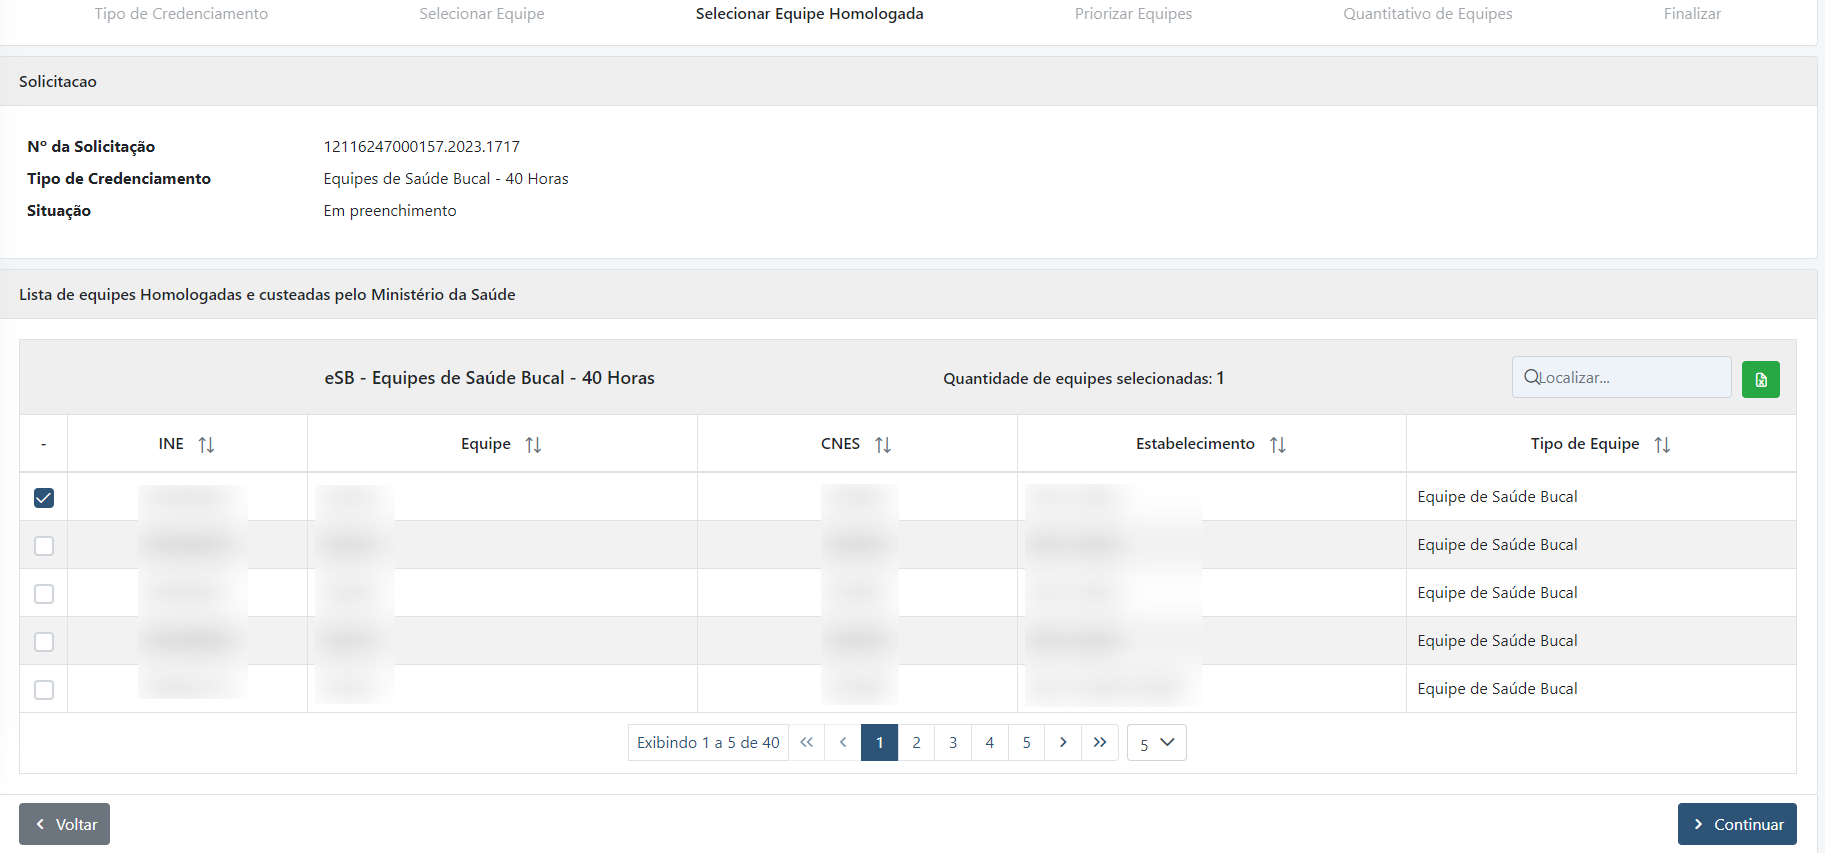Go to page 2 of the list
Screen dimensions: 1825x853
[x=916, y=742]
